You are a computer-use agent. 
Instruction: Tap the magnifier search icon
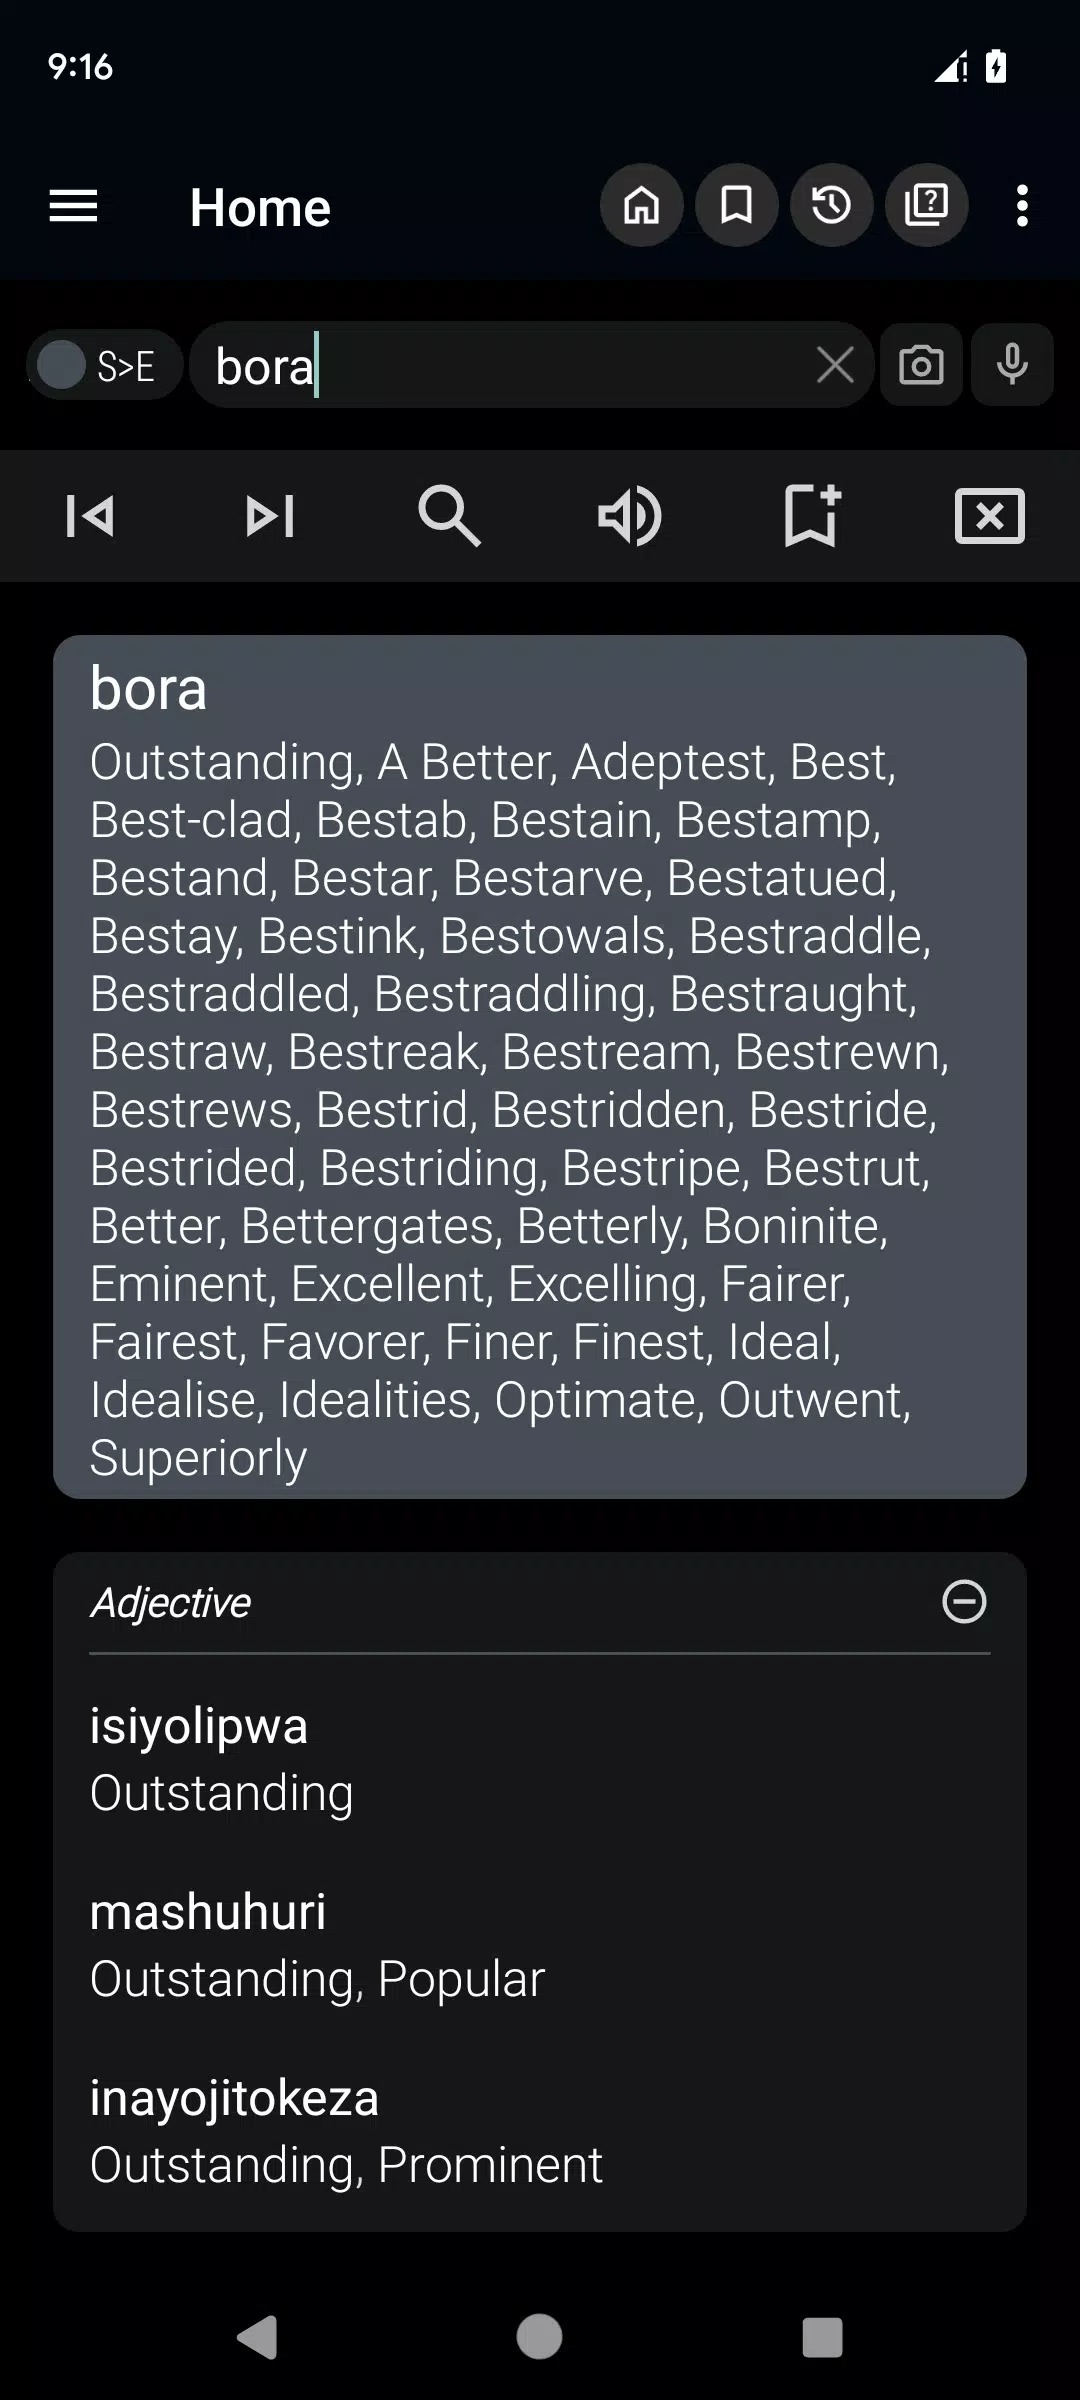pyautogui.click(x=449, y=516)
